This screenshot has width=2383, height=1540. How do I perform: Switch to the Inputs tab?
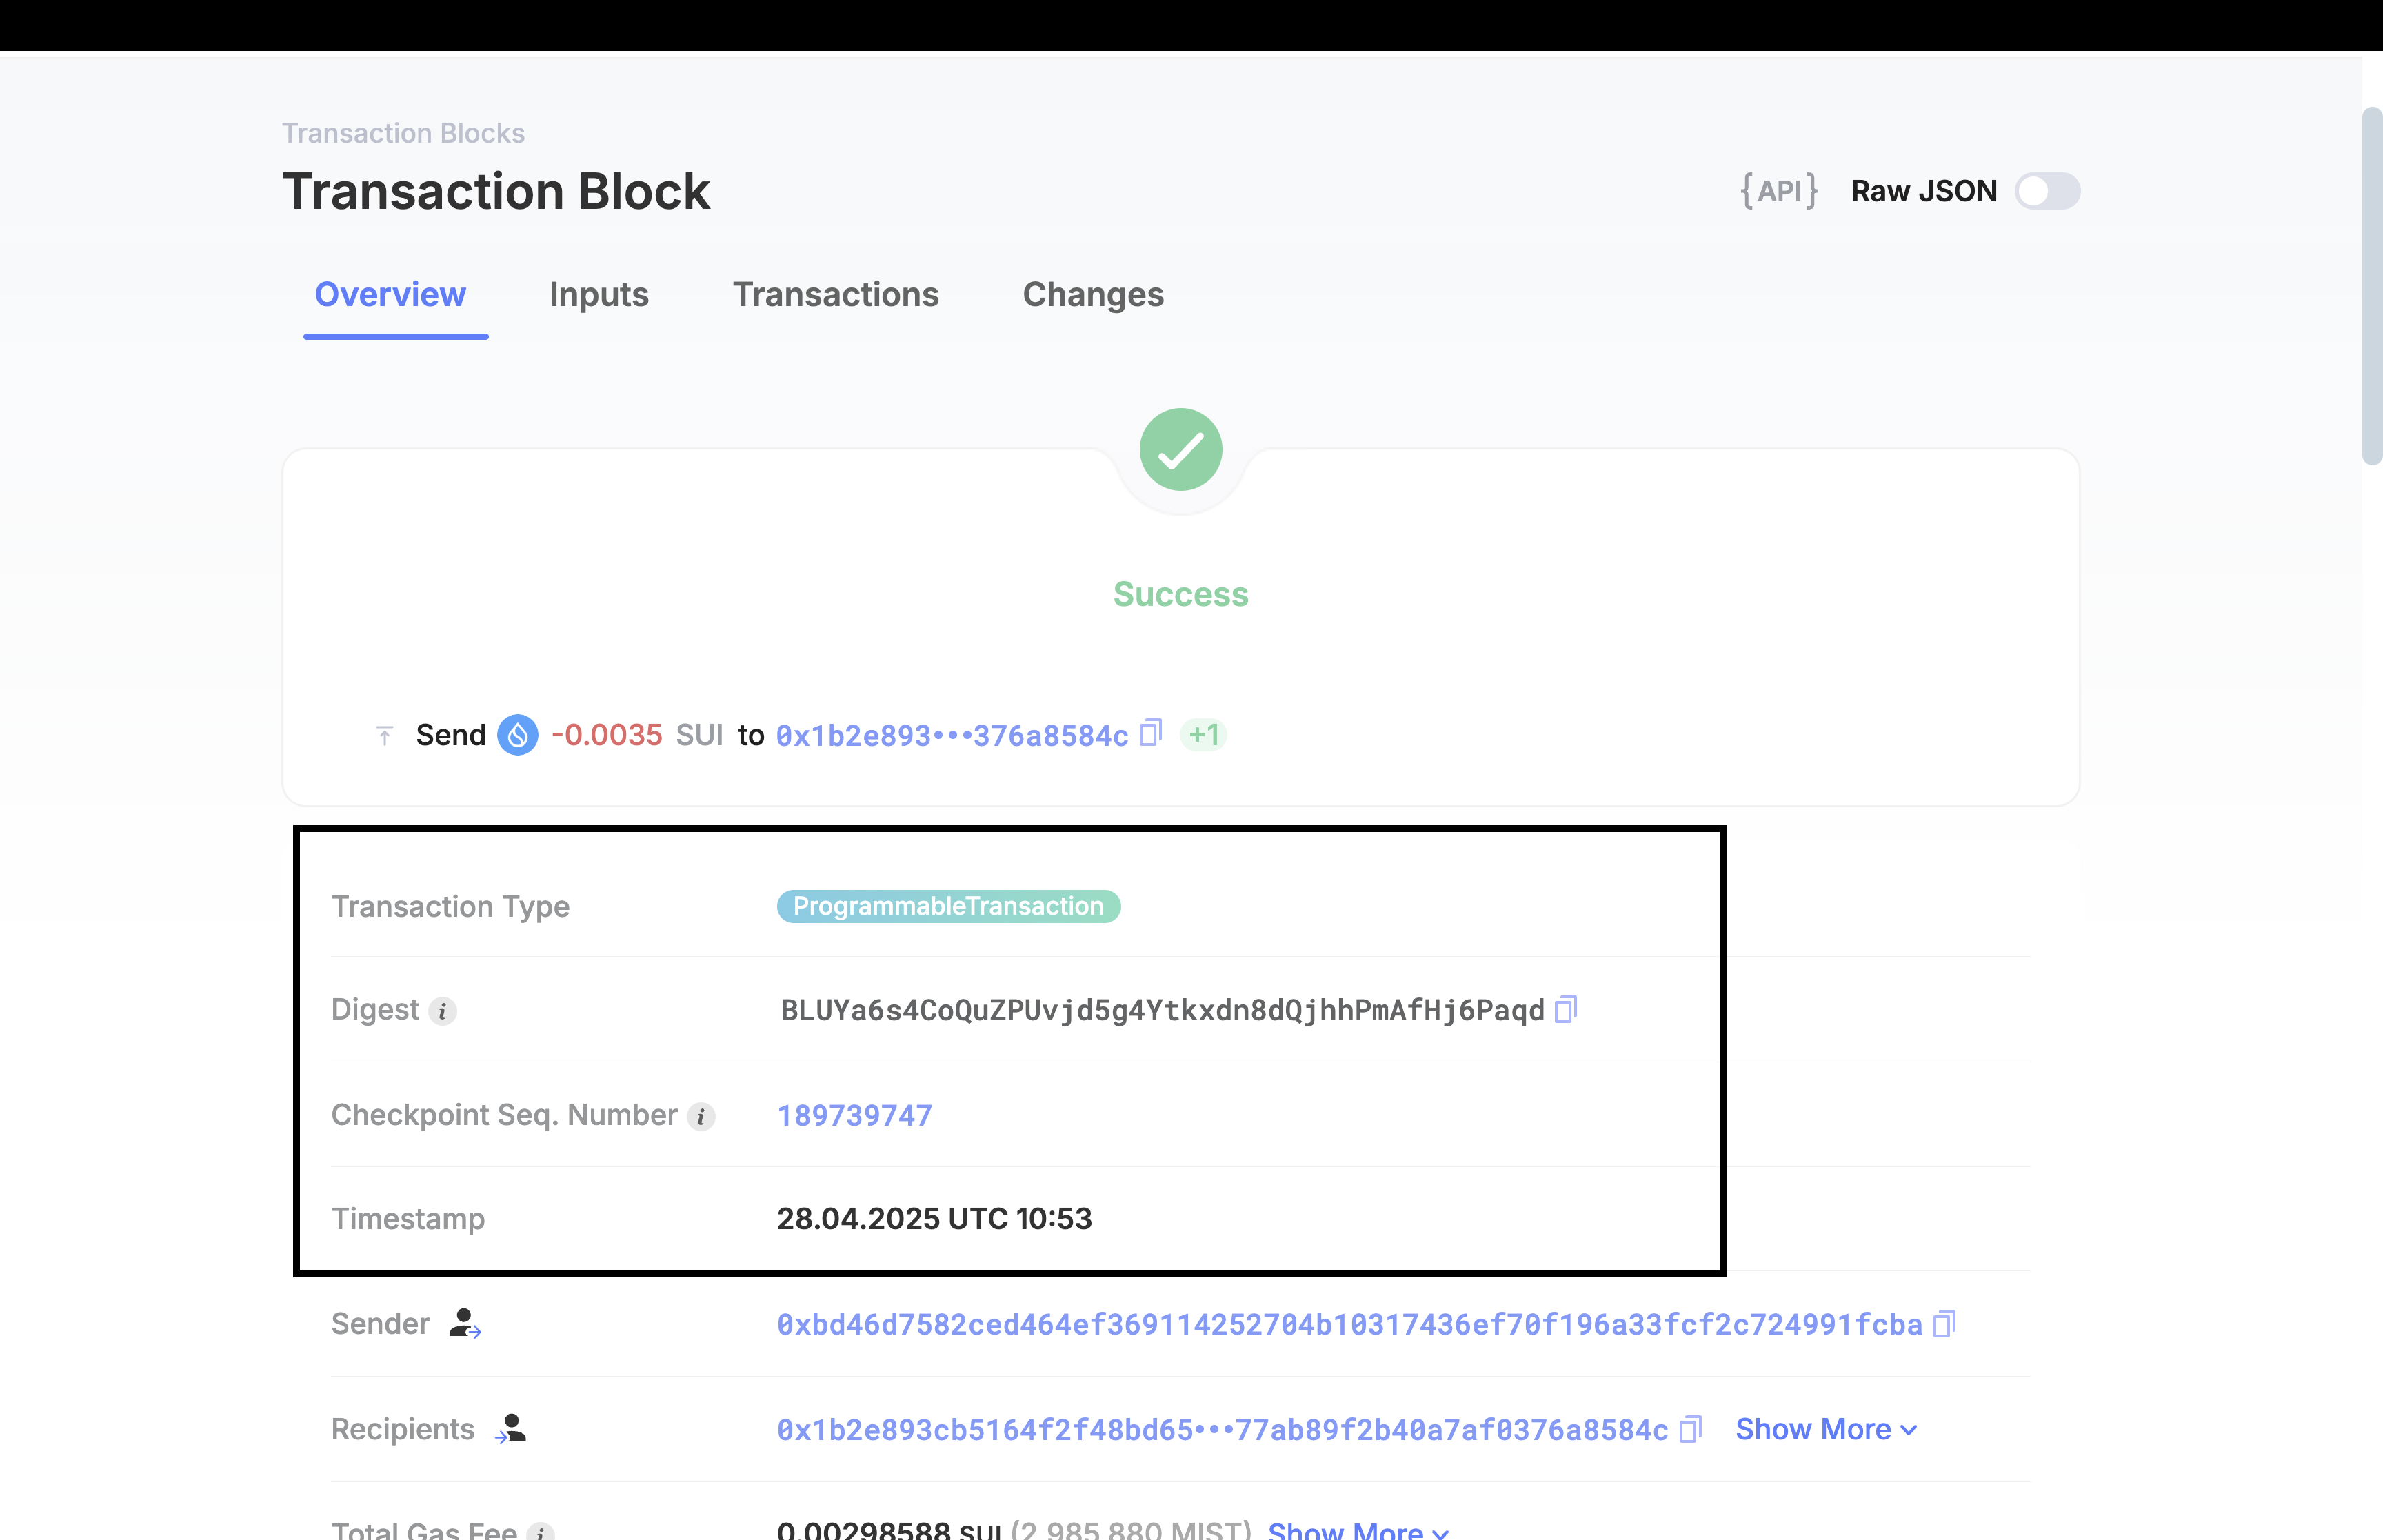598,295
